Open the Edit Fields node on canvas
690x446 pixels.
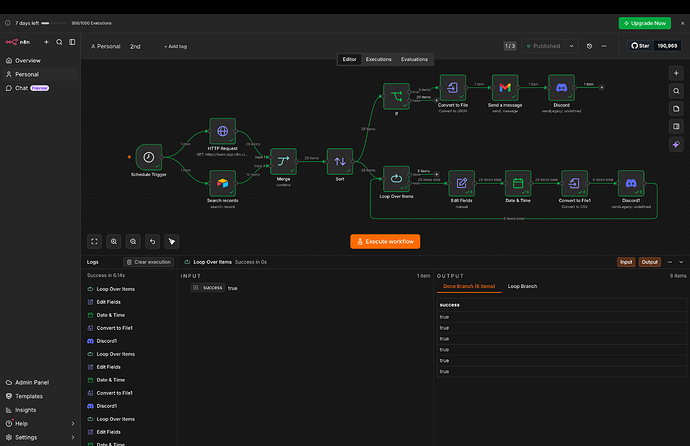tap(462, 183)
